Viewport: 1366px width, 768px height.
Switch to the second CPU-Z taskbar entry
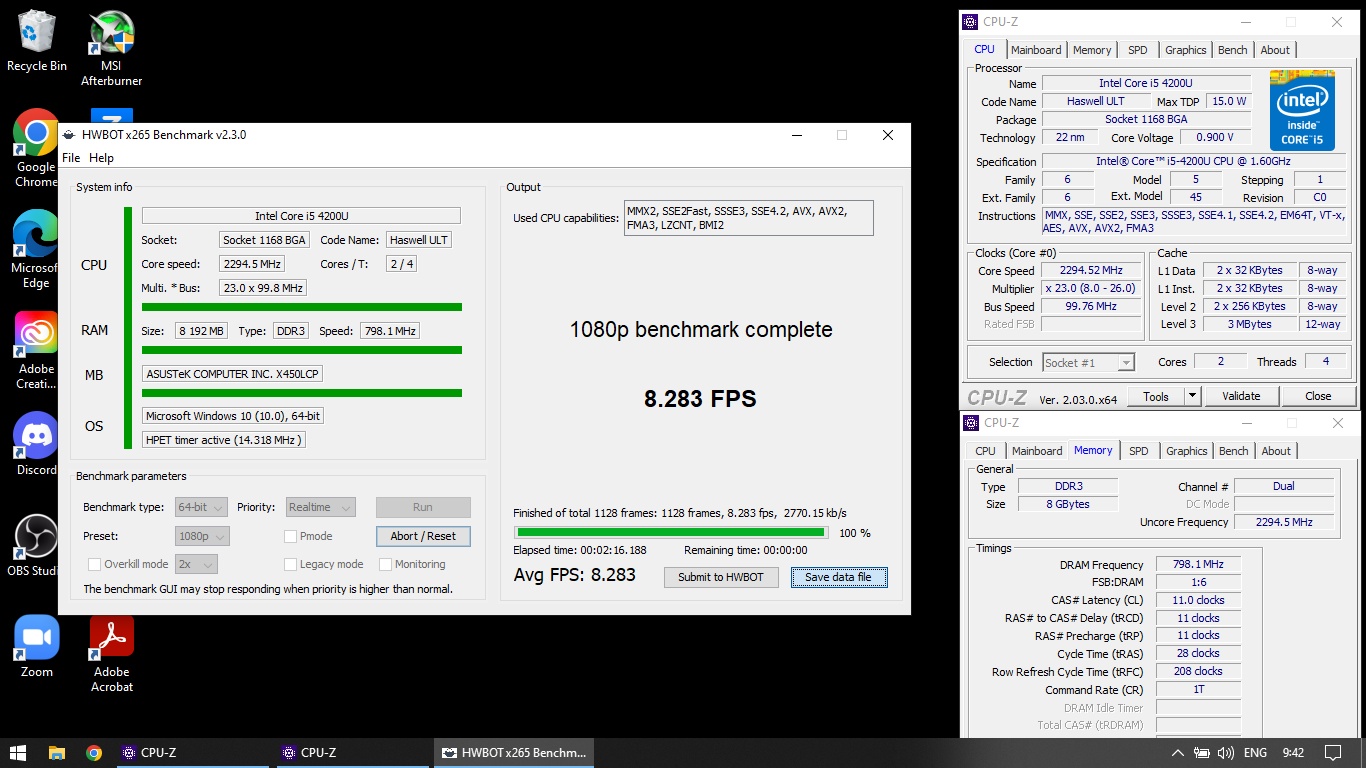[x=352, y=753]
